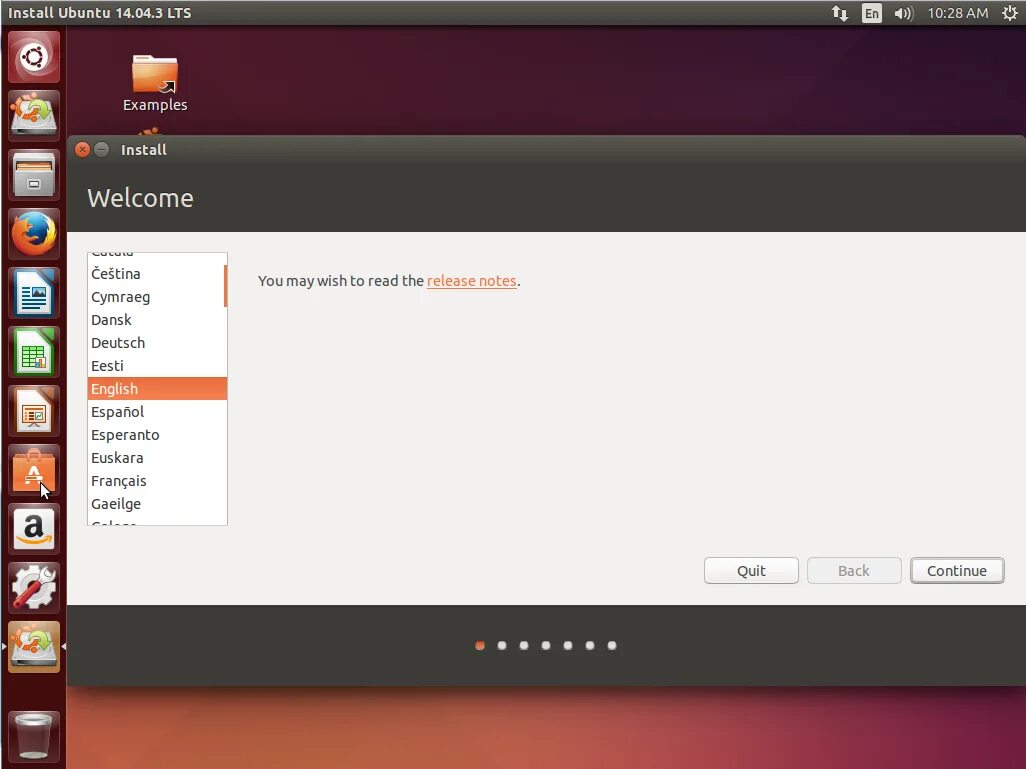Open the 10:28 AM clock menu

click(958, 13)
